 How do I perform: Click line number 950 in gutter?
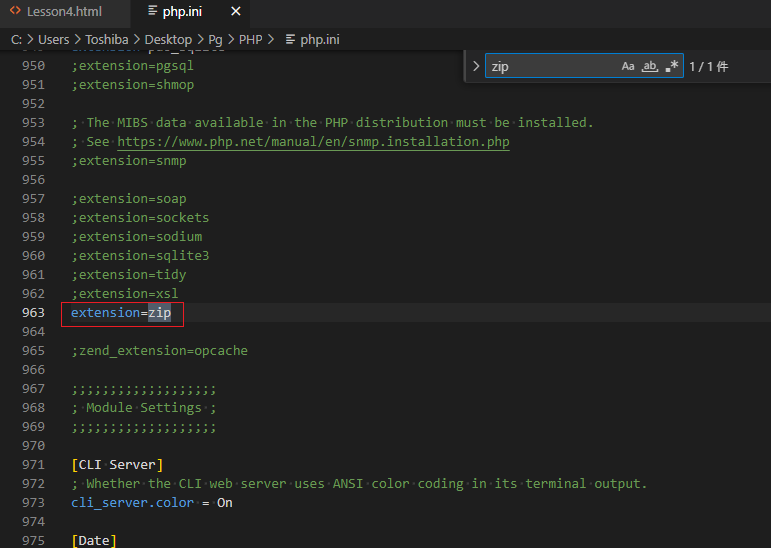click(x=33, y=66)
